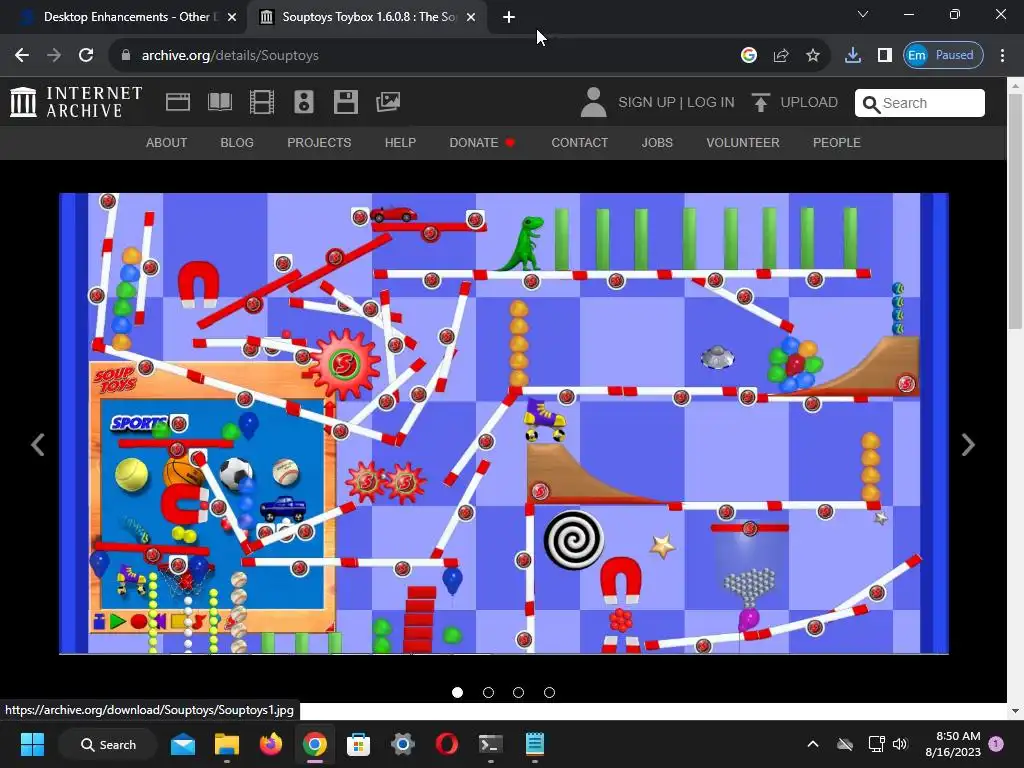Open the Texts book icon

[x=220, y=102]
